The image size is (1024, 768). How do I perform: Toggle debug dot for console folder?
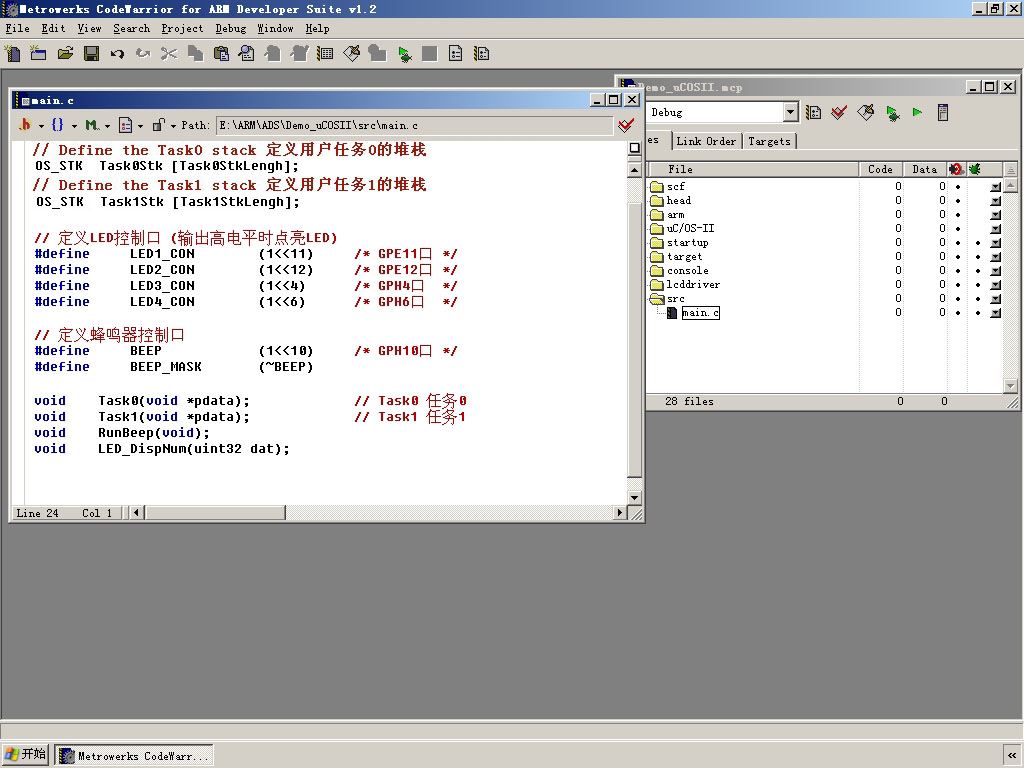point(978,270)
